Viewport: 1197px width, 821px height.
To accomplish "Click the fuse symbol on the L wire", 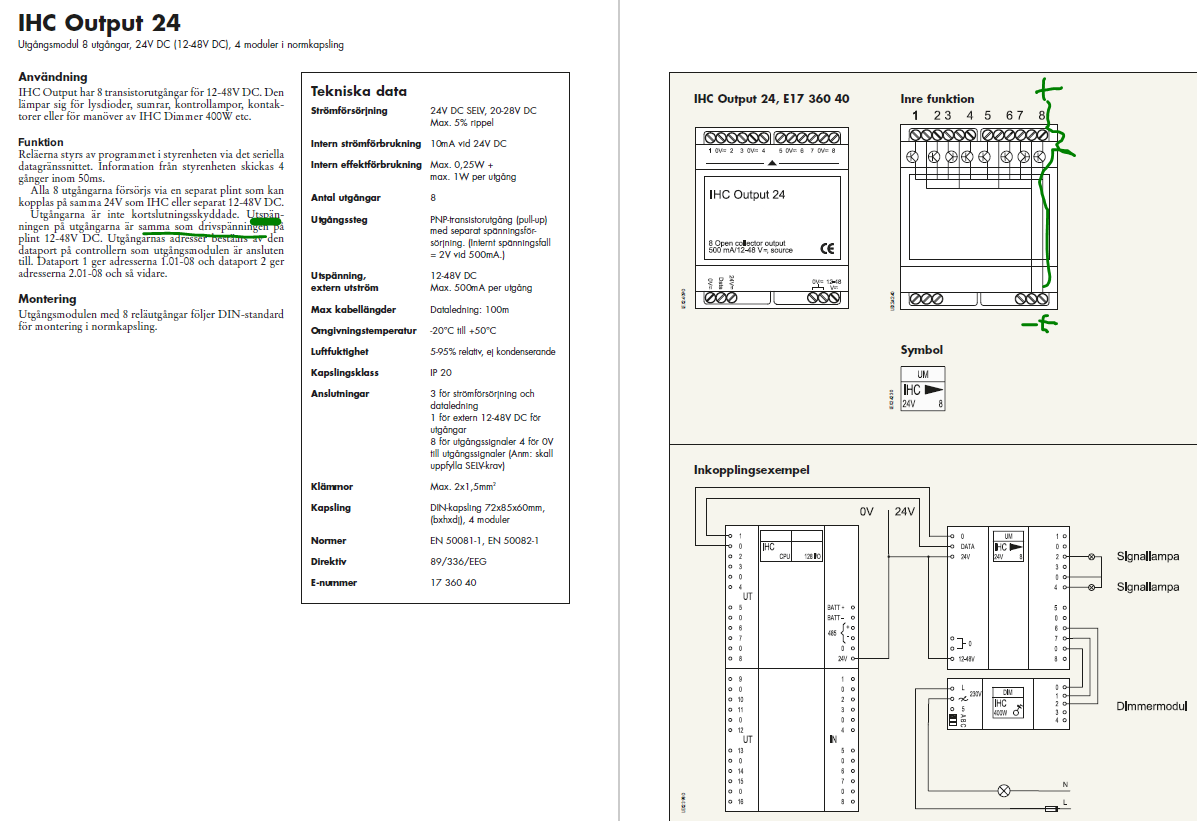I will tap(1049, 807).
